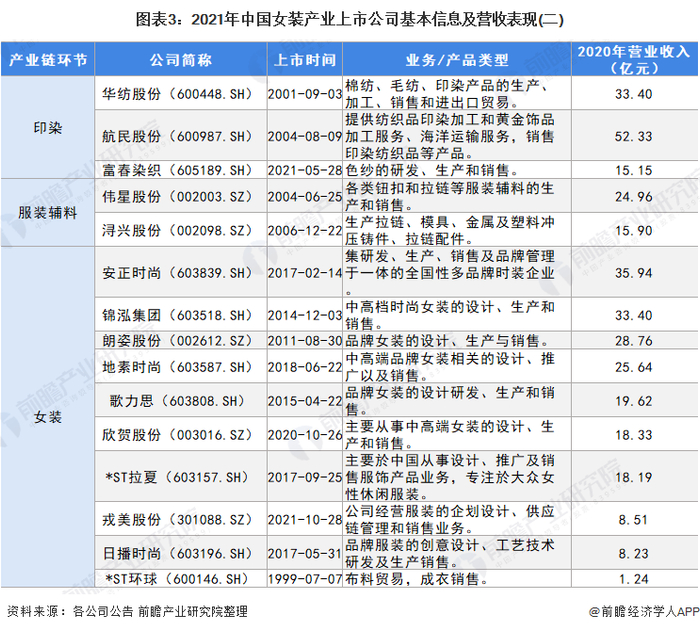Select the 印染 category cell

coord(48,128)
